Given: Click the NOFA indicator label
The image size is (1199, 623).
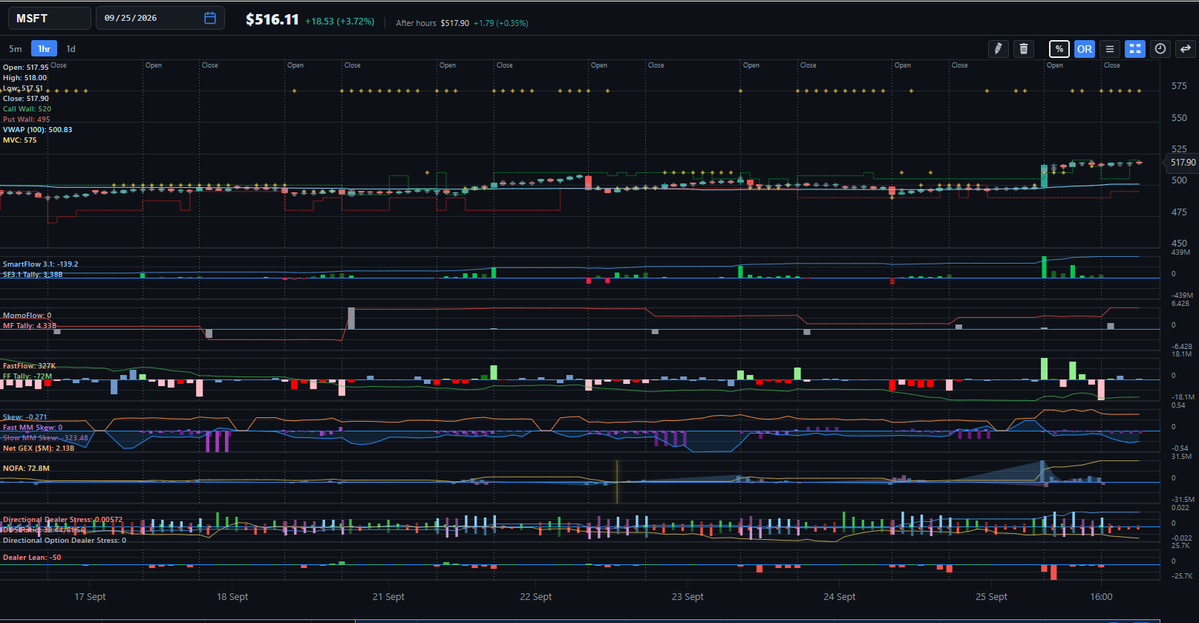Looking at the screenshot, I should tap(26, 468).
